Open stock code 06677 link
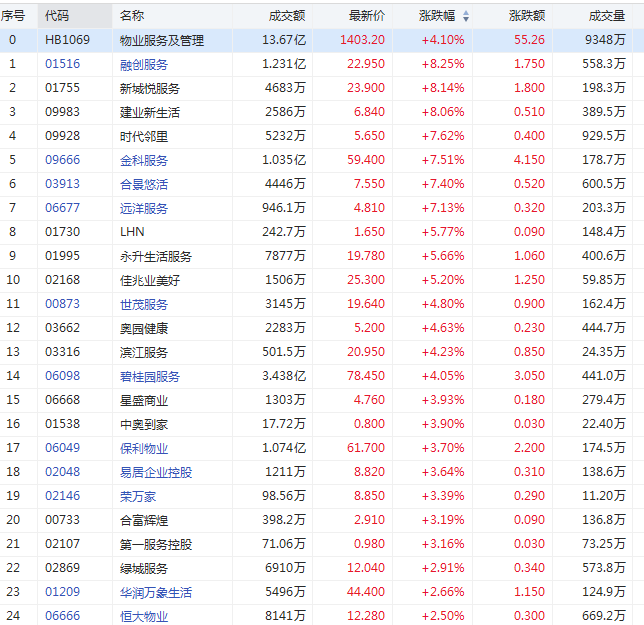The image size is (644, 625). pos(62,208)
